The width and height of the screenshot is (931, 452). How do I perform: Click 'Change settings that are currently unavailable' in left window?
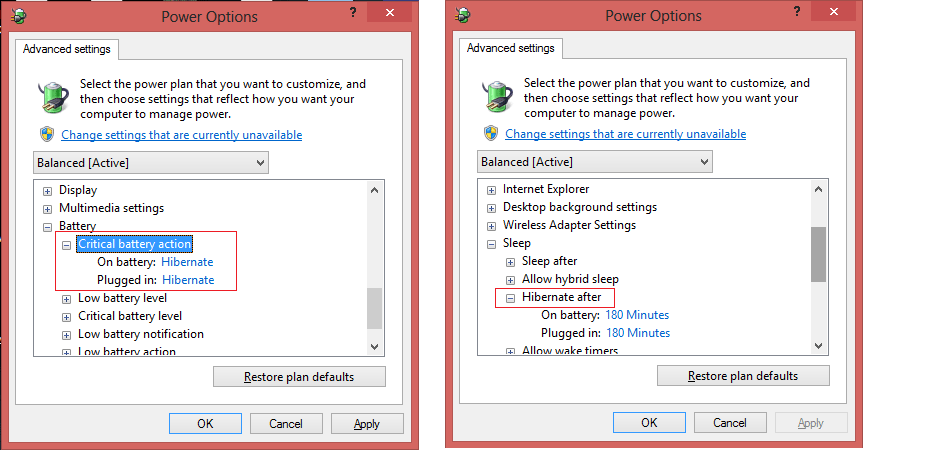[182, 135]
